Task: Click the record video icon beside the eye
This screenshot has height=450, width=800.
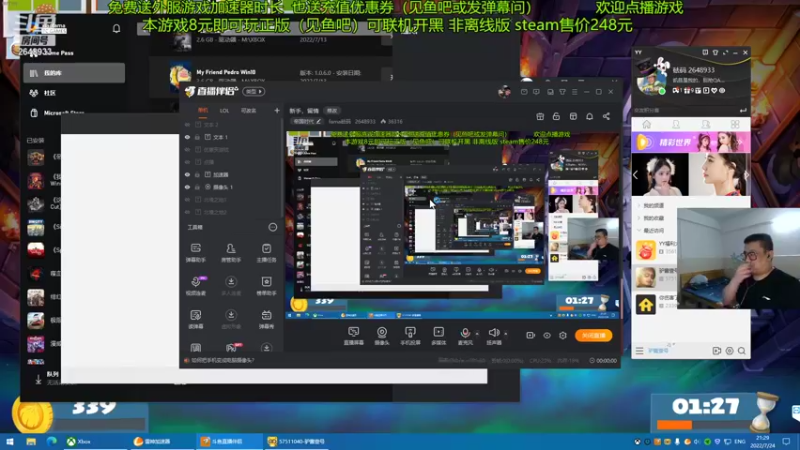Action: (531, 335)
